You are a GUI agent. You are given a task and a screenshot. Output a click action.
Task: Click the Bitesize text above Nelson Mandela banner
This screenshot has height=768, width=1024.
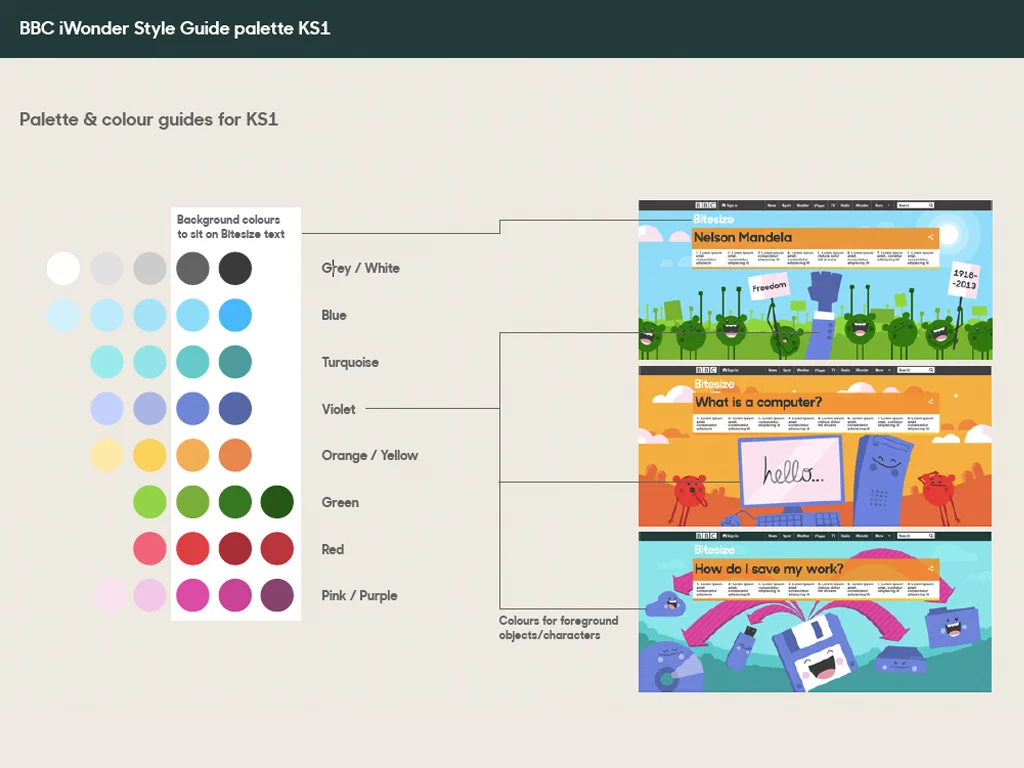click(713, 219)
